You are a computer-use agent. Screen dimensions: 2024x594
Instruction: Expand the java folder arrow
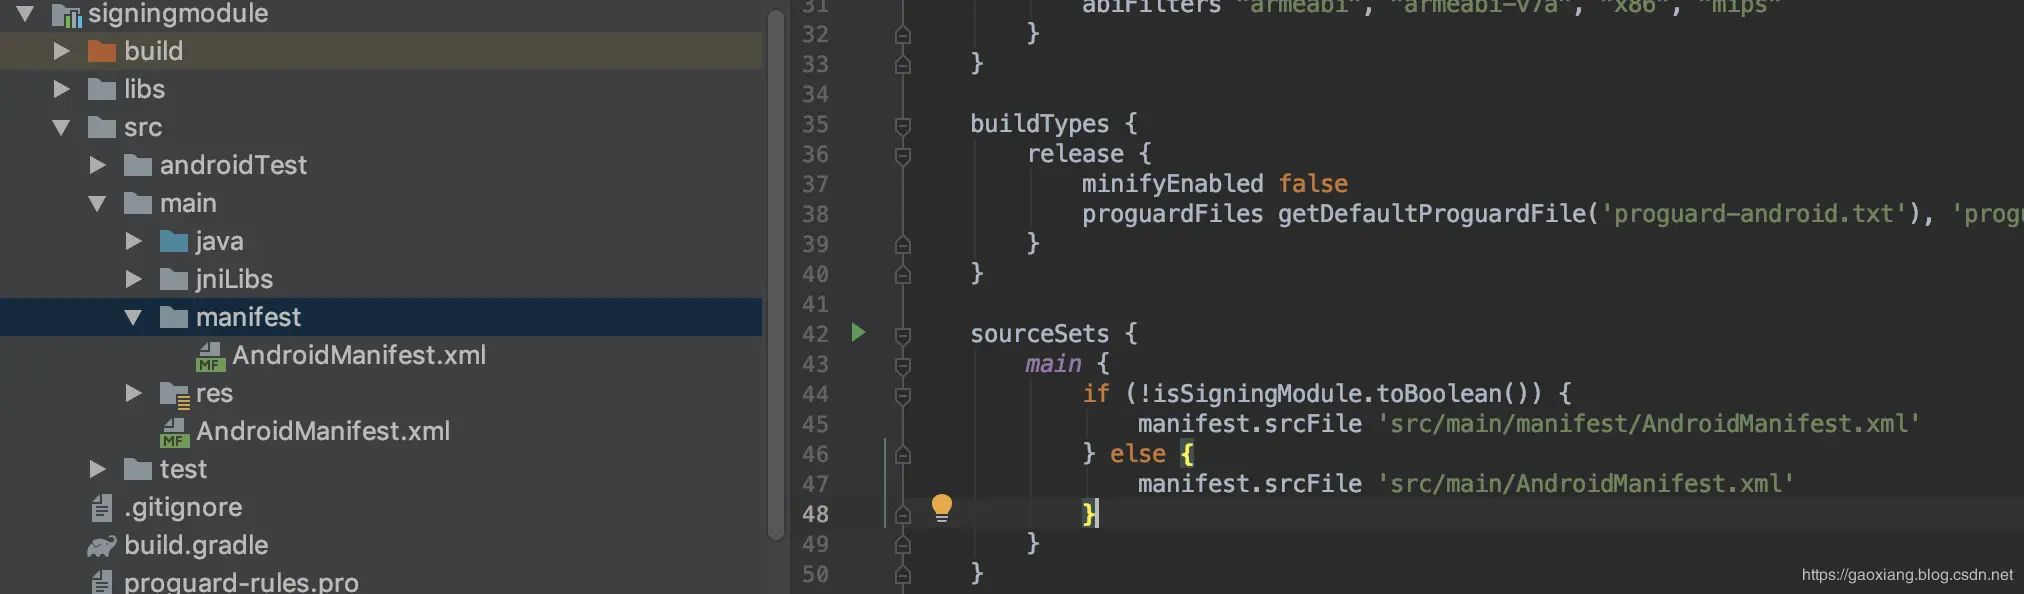pyautogui.click(x=133, y=241)
